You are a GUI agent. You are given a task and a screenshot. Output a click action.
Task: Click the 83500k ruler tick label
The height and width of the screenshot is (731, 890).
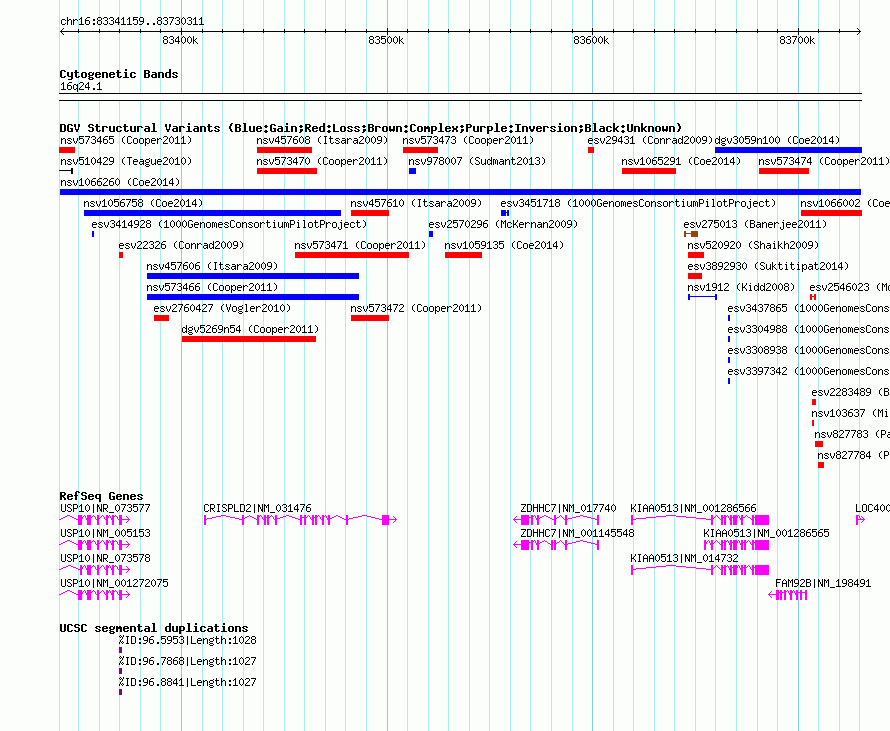click(x=386, y=40)
